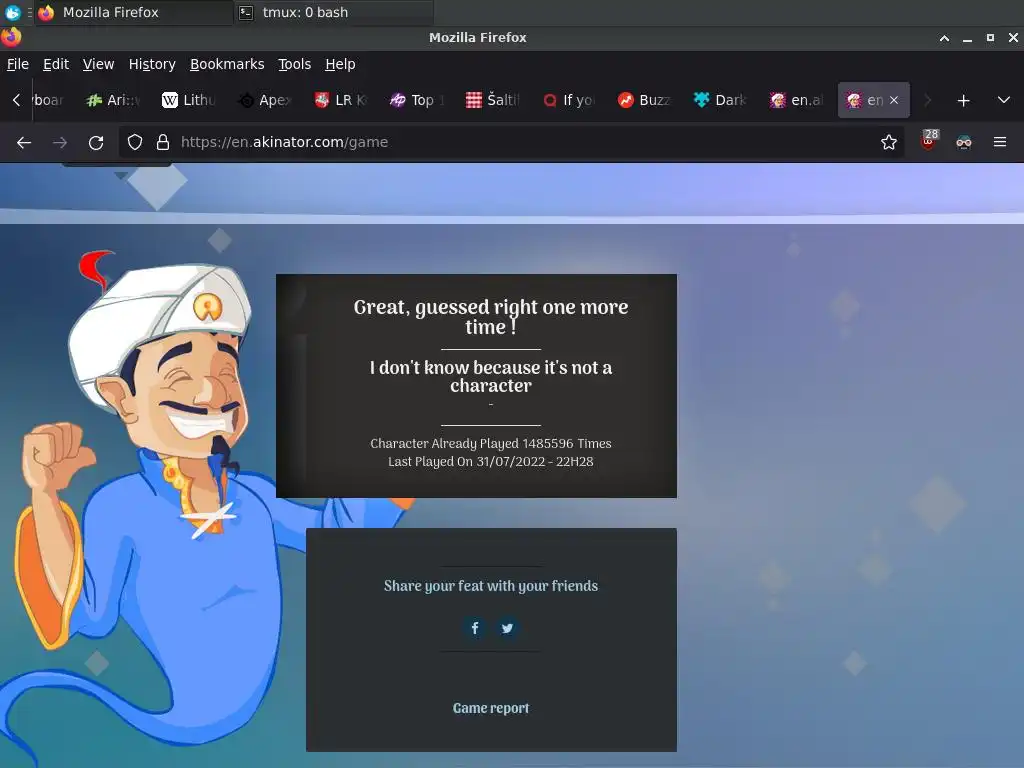The width and height of the screenshot is (1024, 768).
Task: Select the tmux bash taskbar window entry
Action: click(x=333, y=12)
